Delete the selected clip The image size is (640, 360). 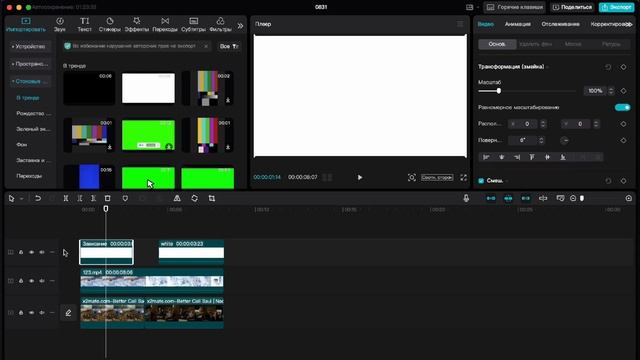(108, 198)
